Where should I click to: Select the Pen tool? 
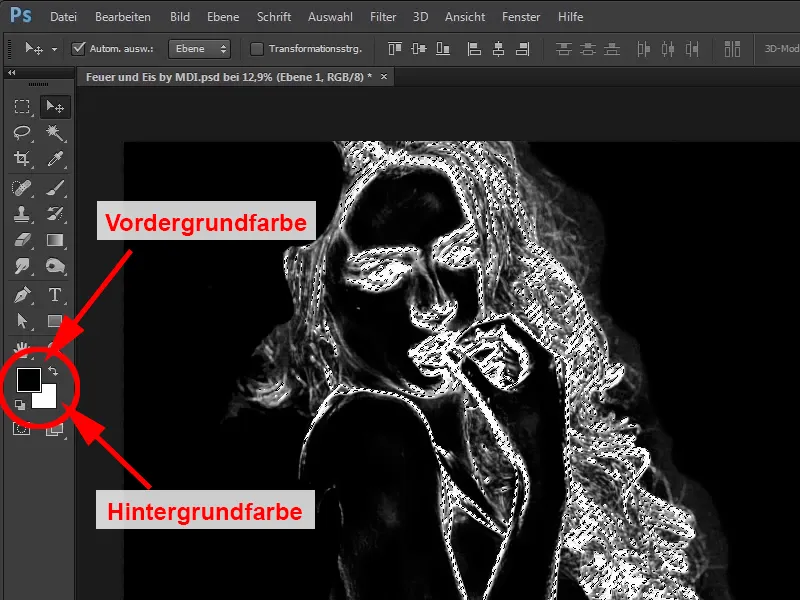(x=21, y=295)
